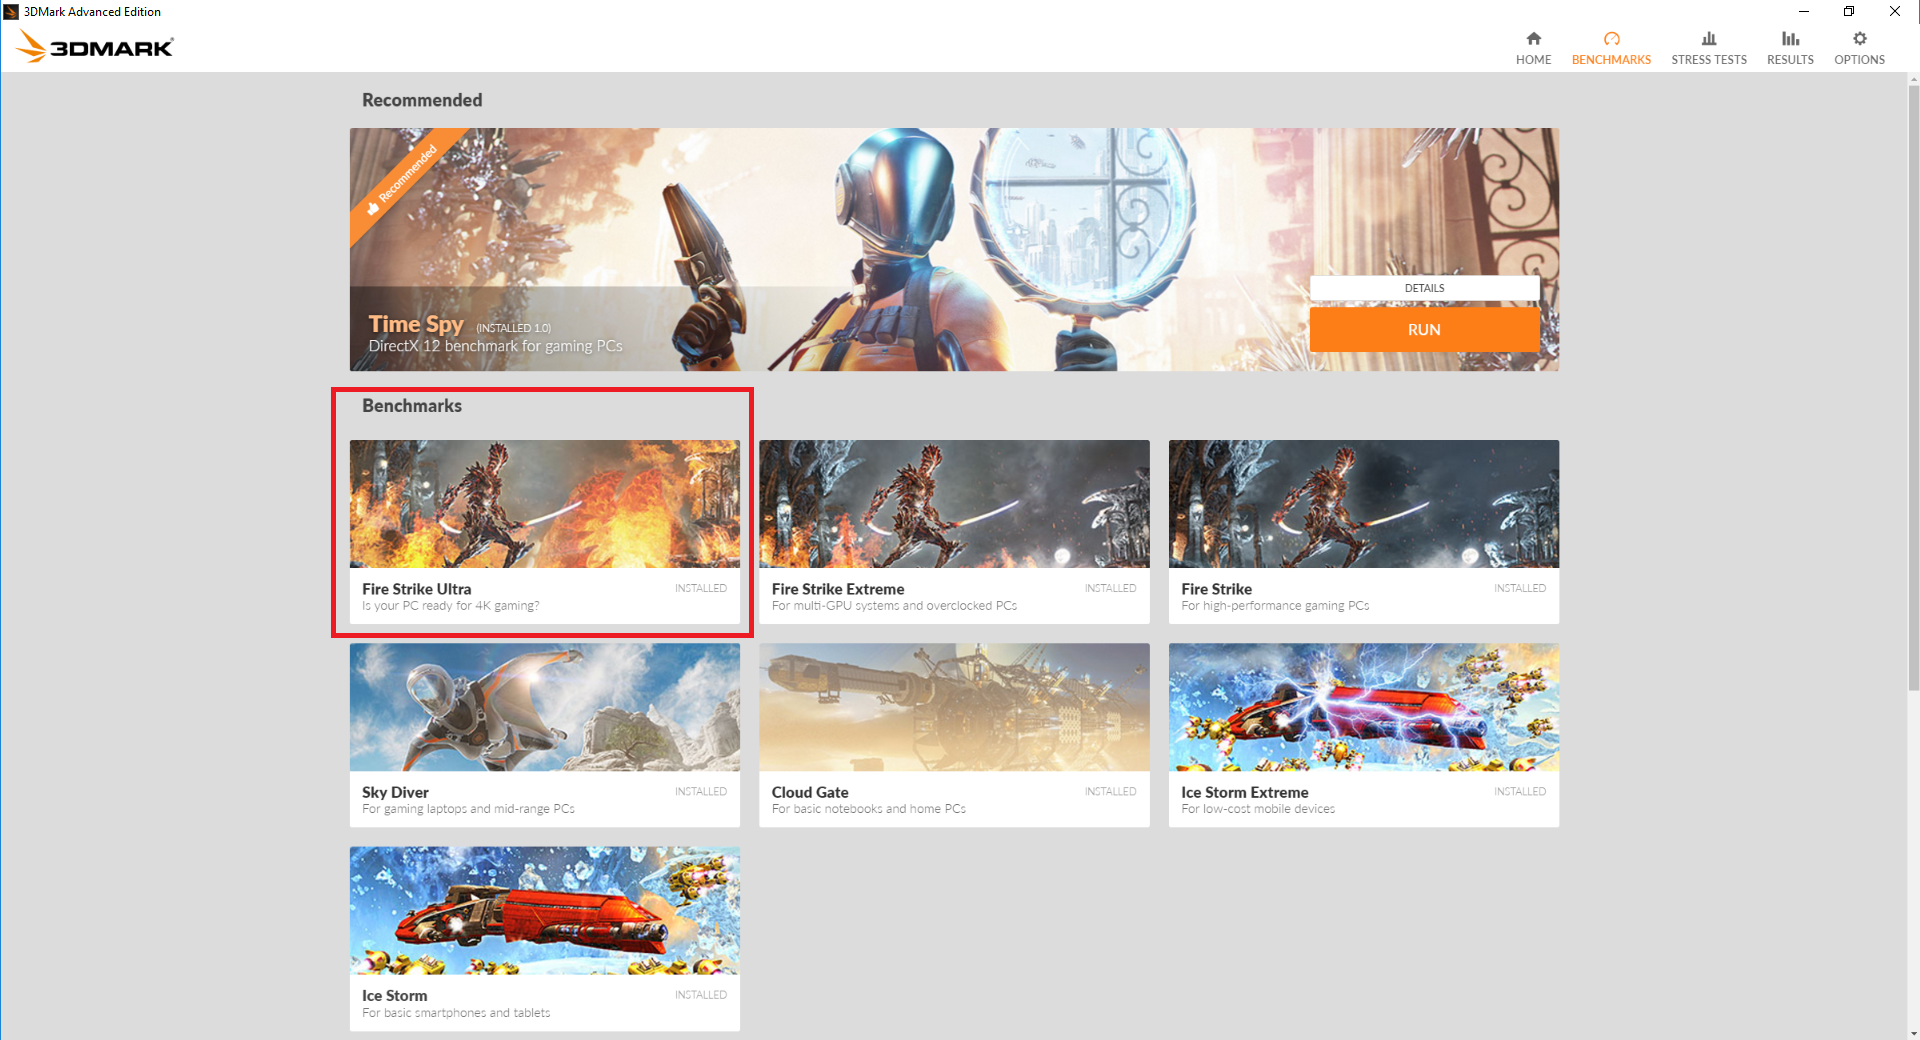
Task: Open the Sky Diver thumbnail
Action: [545, 707]
